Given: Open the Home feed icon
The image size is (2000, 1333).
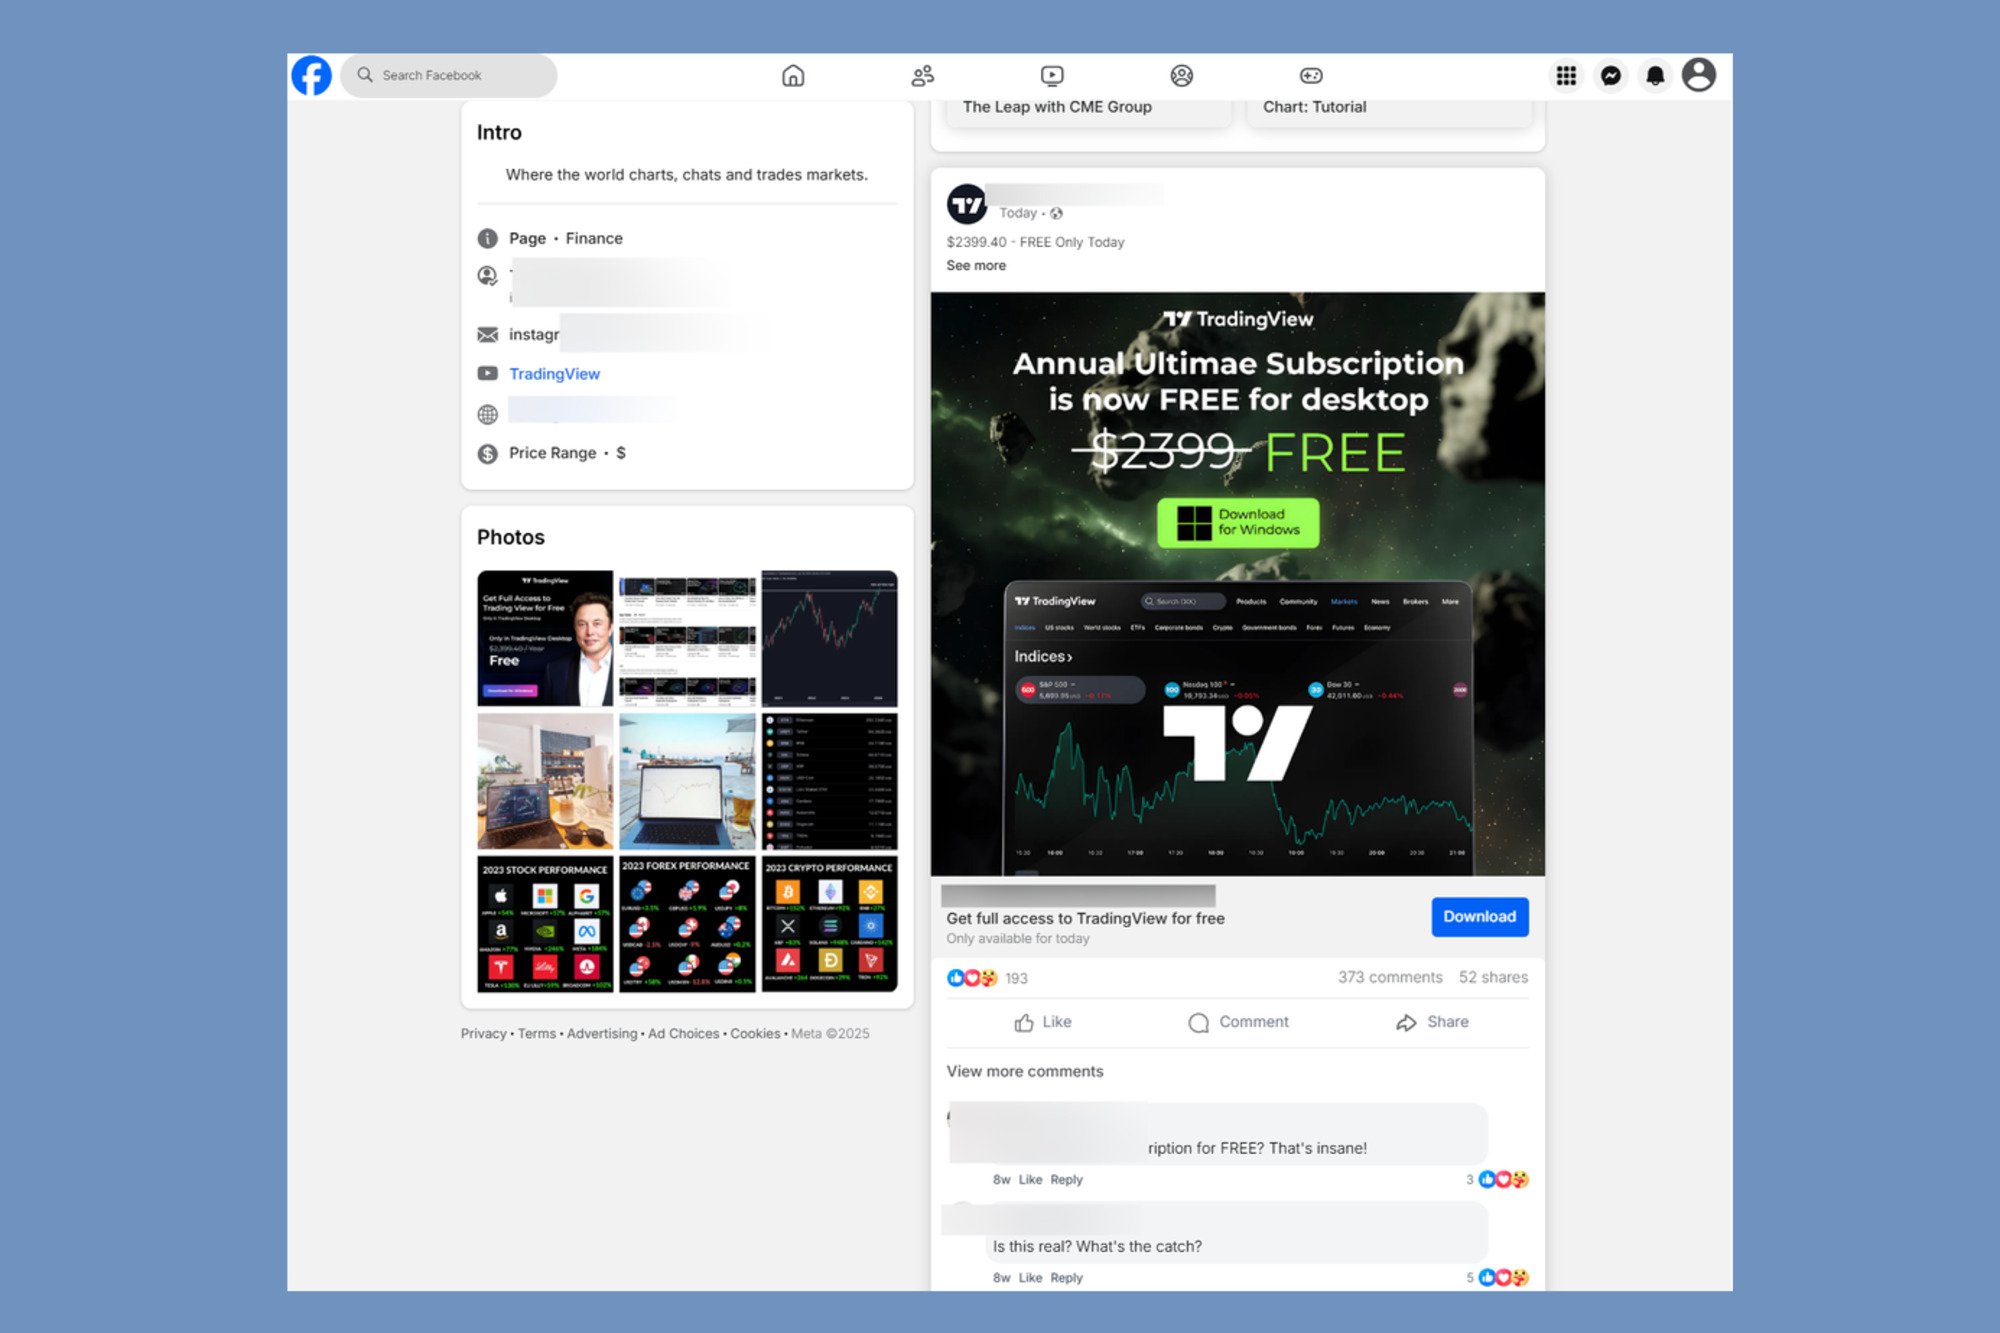Looking at the screenshot, I should coord(793,75).
